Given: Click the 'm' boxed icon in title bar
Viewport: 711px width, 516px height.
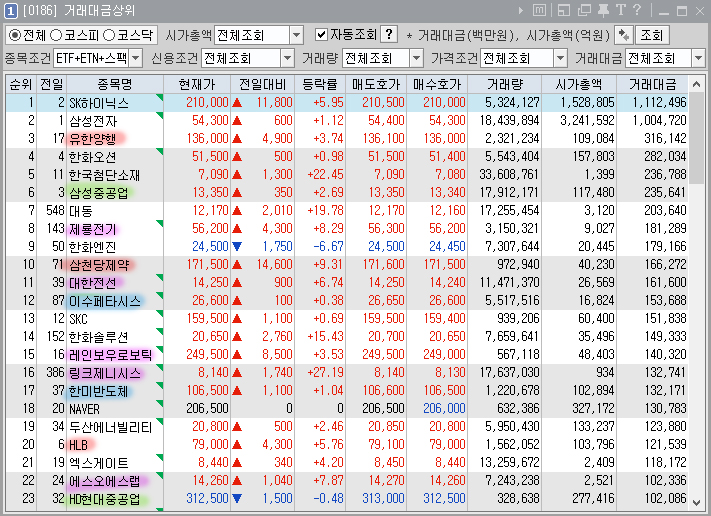Looking at the screenshot, I should 539,10.
